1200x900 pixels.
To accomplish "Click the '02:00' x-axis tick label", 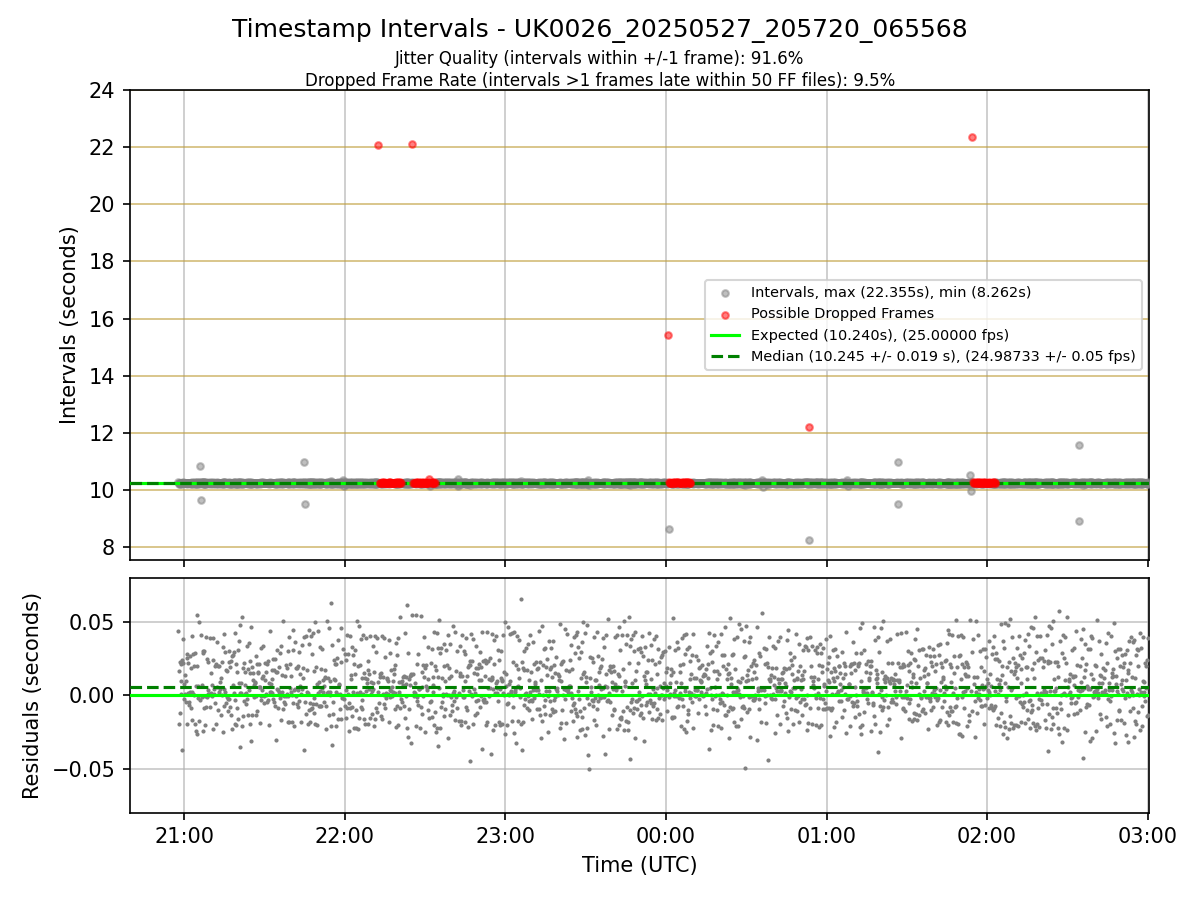I will (x=987, y=834).
